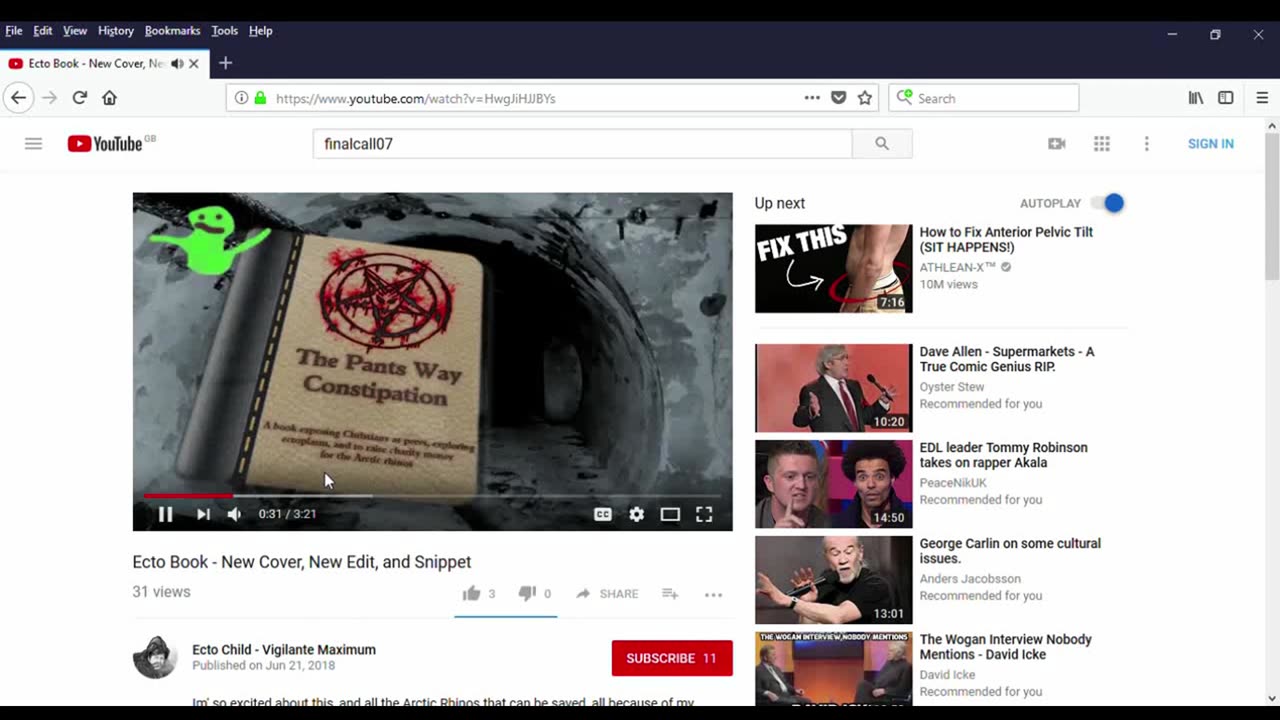Go back one page
1280x720 pixels.
pyautogui.click(x=18, y=98)
